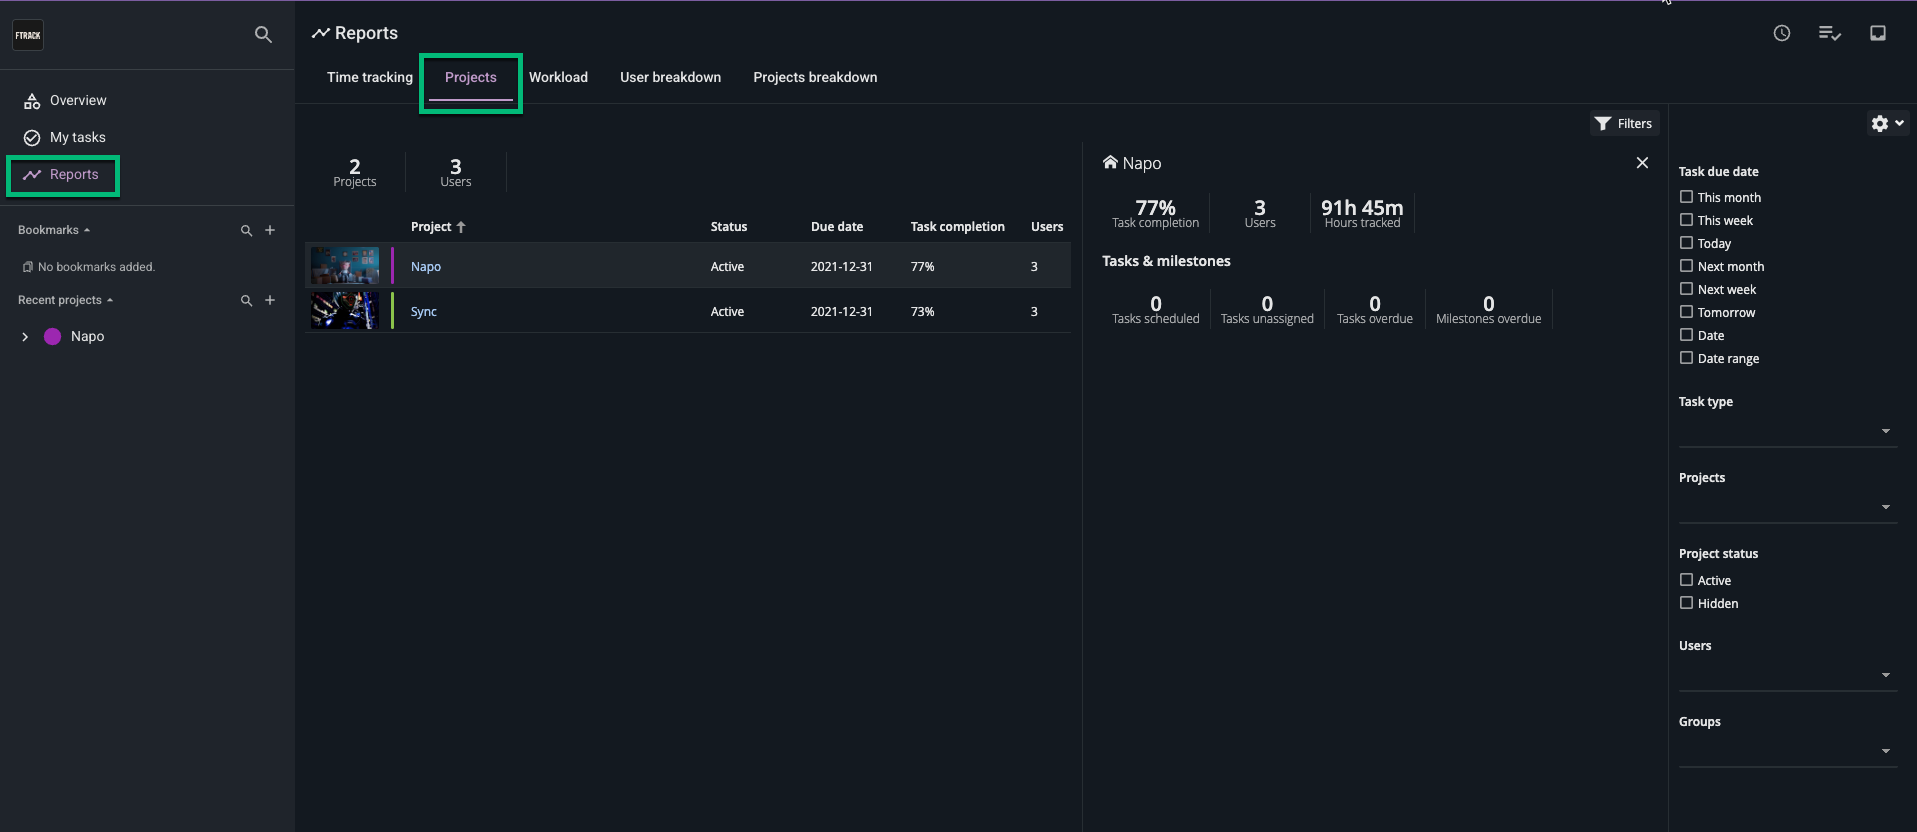This screenshot has height=832, width=1917.
Task: Check the This month checkbox
Action: [x=1686, y=197]
